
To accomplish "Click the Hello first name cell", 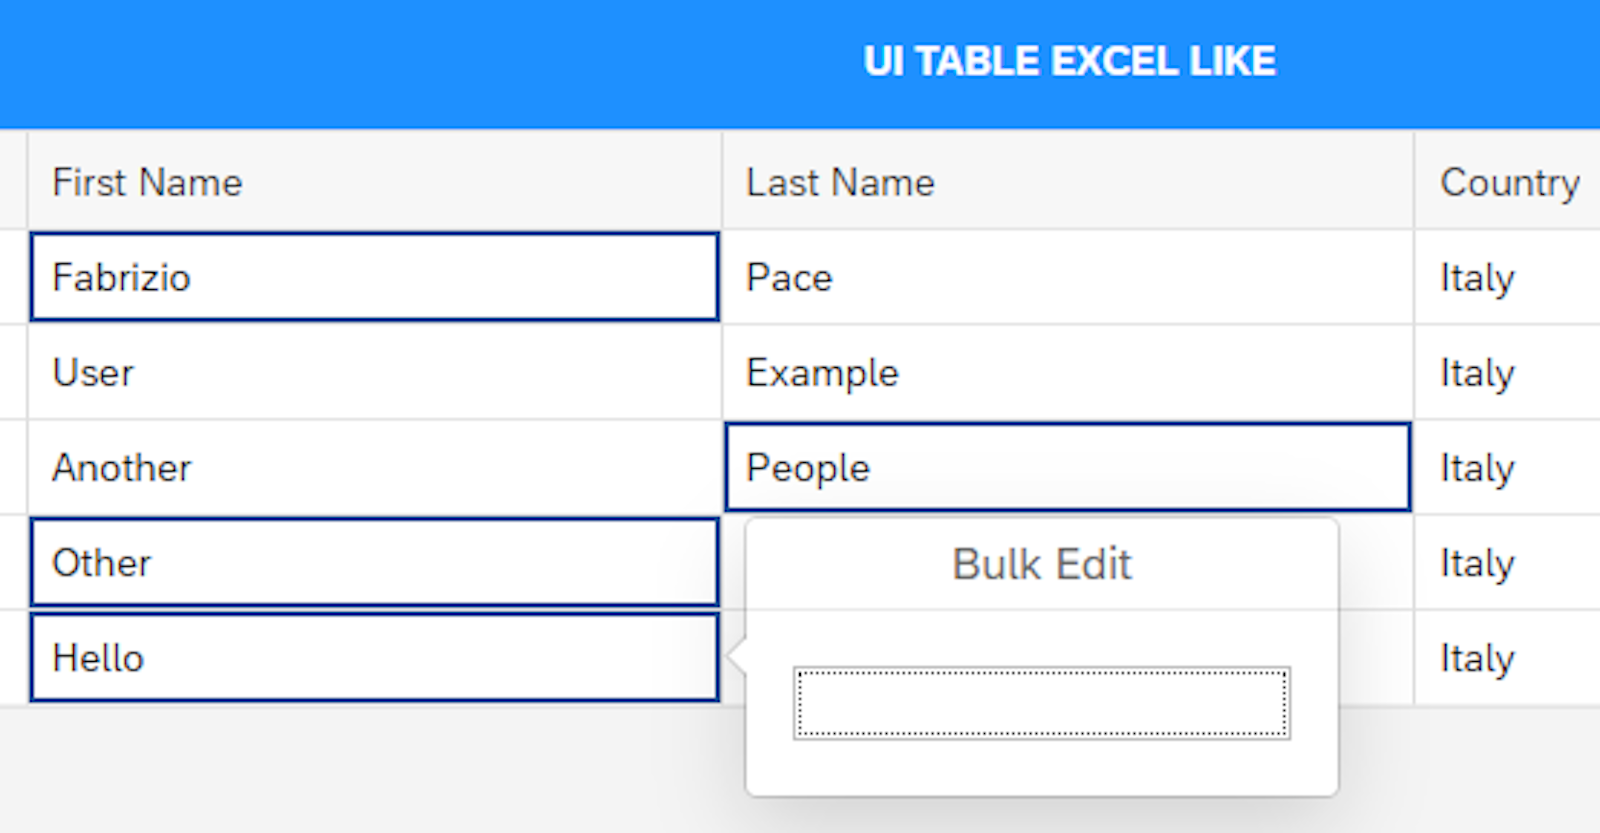I will 374,658.
